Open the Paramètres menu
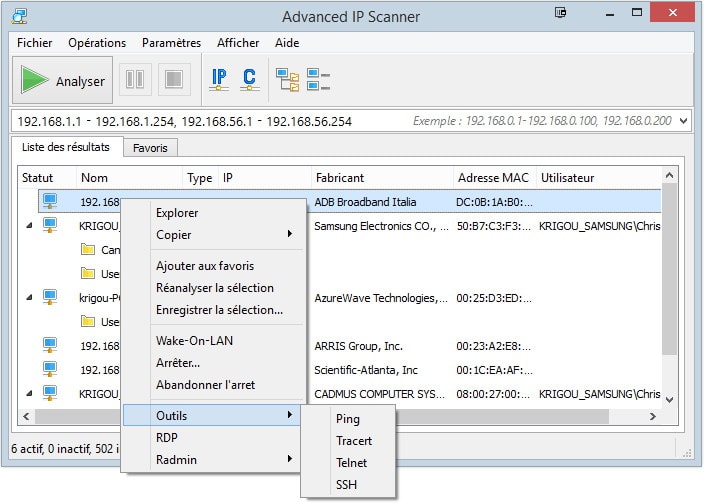 tap(172, 43)
